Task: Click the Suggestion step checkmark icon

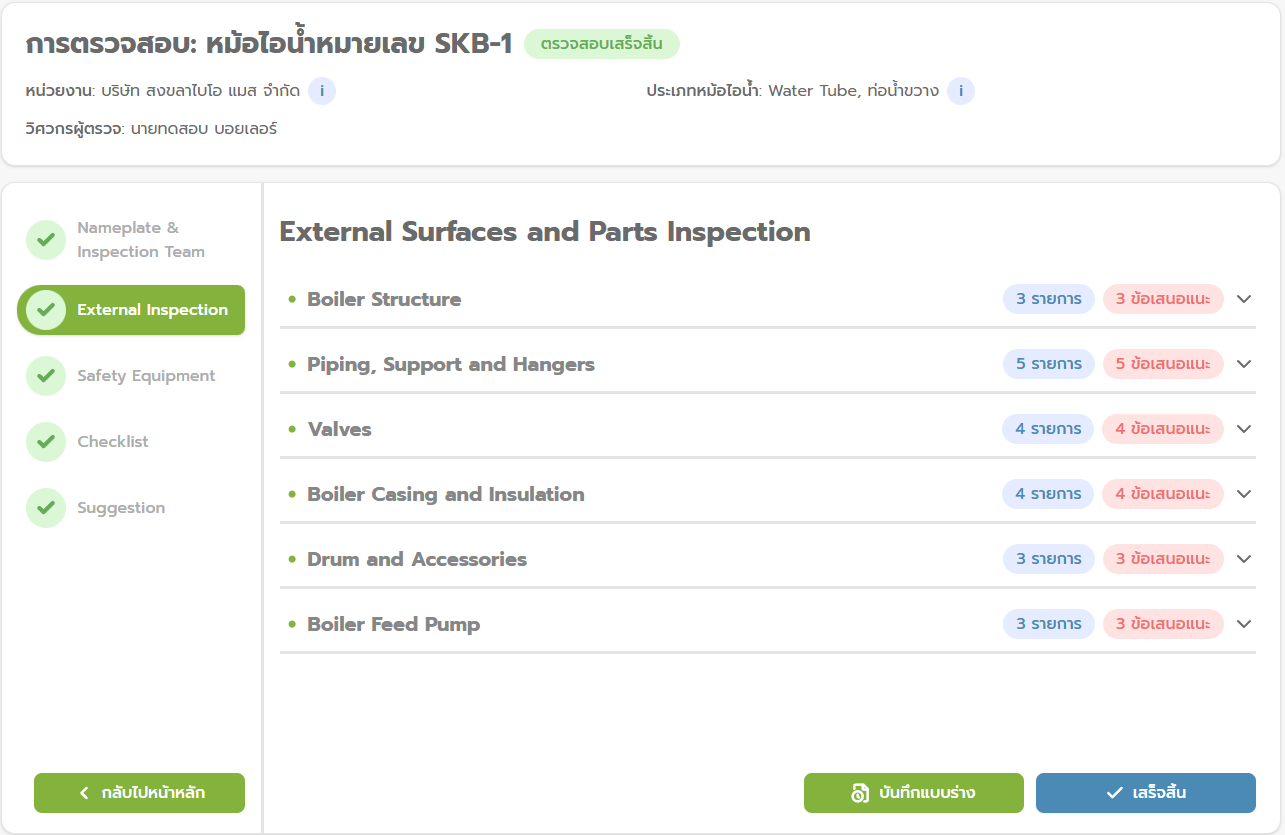Action: point(46,508)
